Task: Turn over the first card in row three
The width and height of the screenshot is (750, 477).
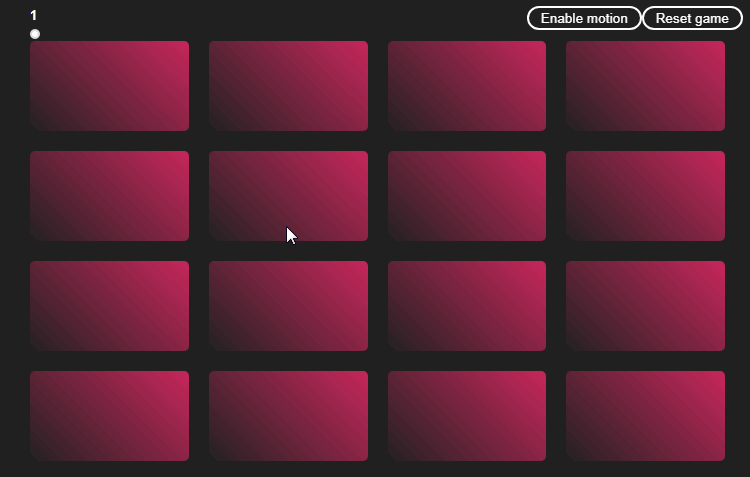Action: point(109,306)
